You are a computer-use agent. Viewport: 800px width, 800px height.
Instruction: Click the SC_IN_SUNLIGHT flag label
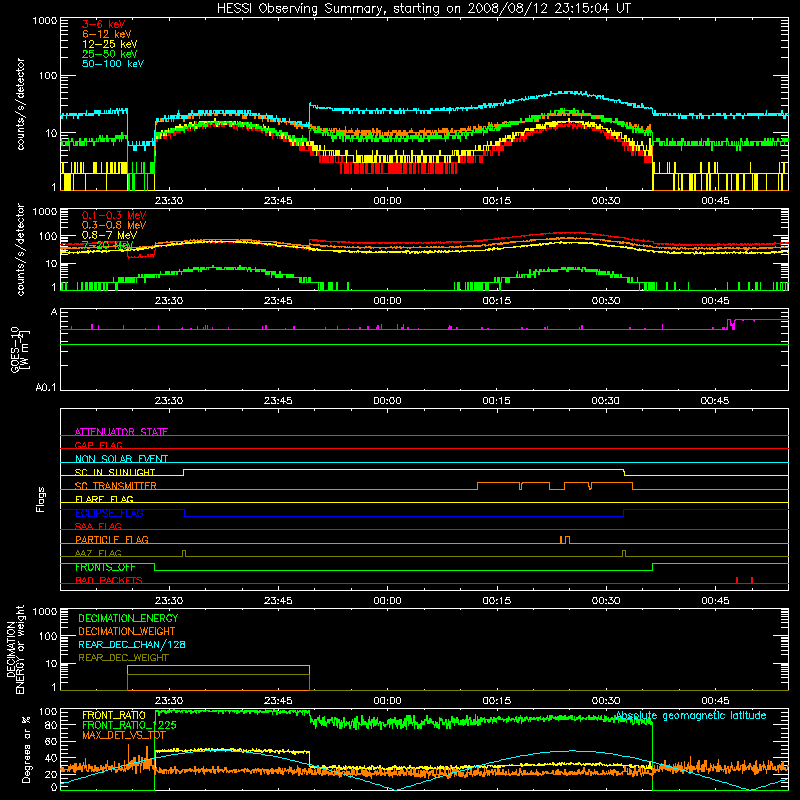point(115,472)
